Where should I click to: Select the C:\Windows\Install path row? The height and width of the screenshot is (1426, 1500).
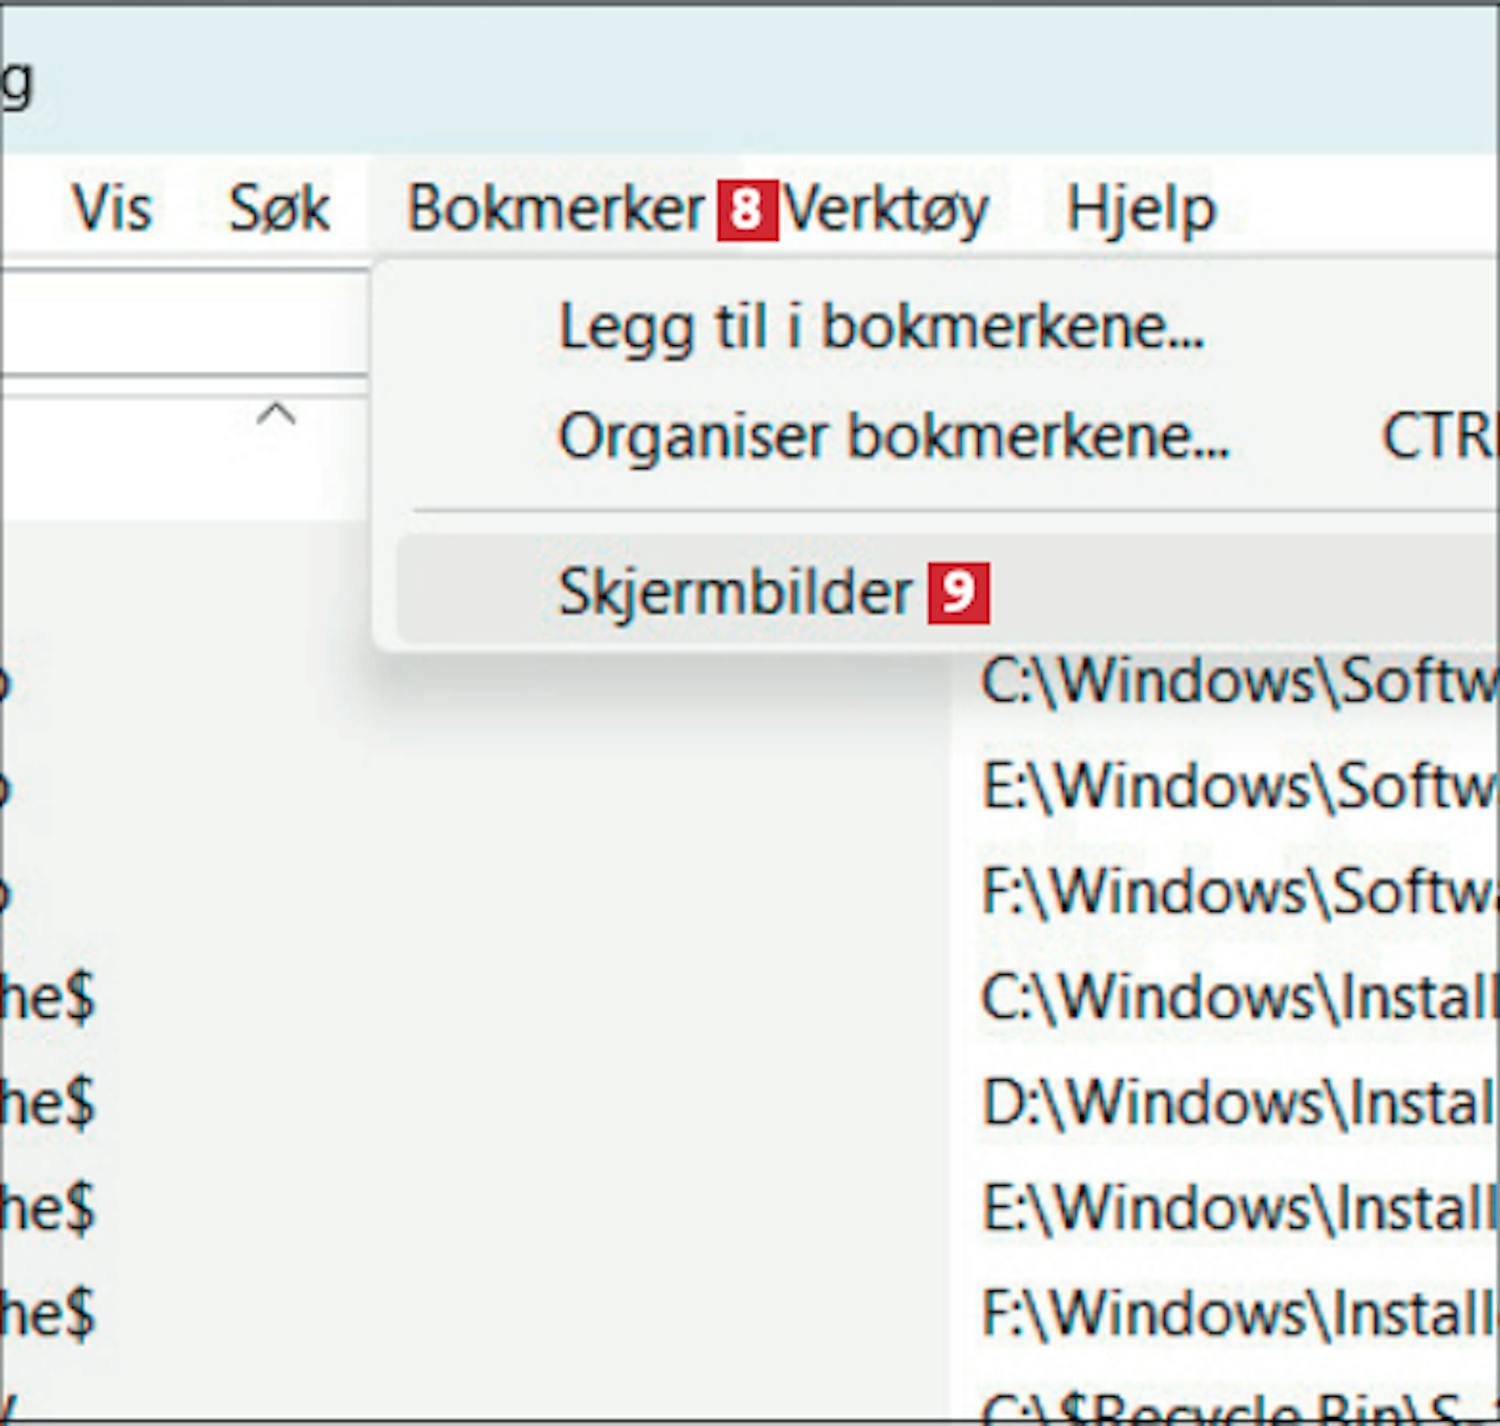click(x=1238, y=998)
